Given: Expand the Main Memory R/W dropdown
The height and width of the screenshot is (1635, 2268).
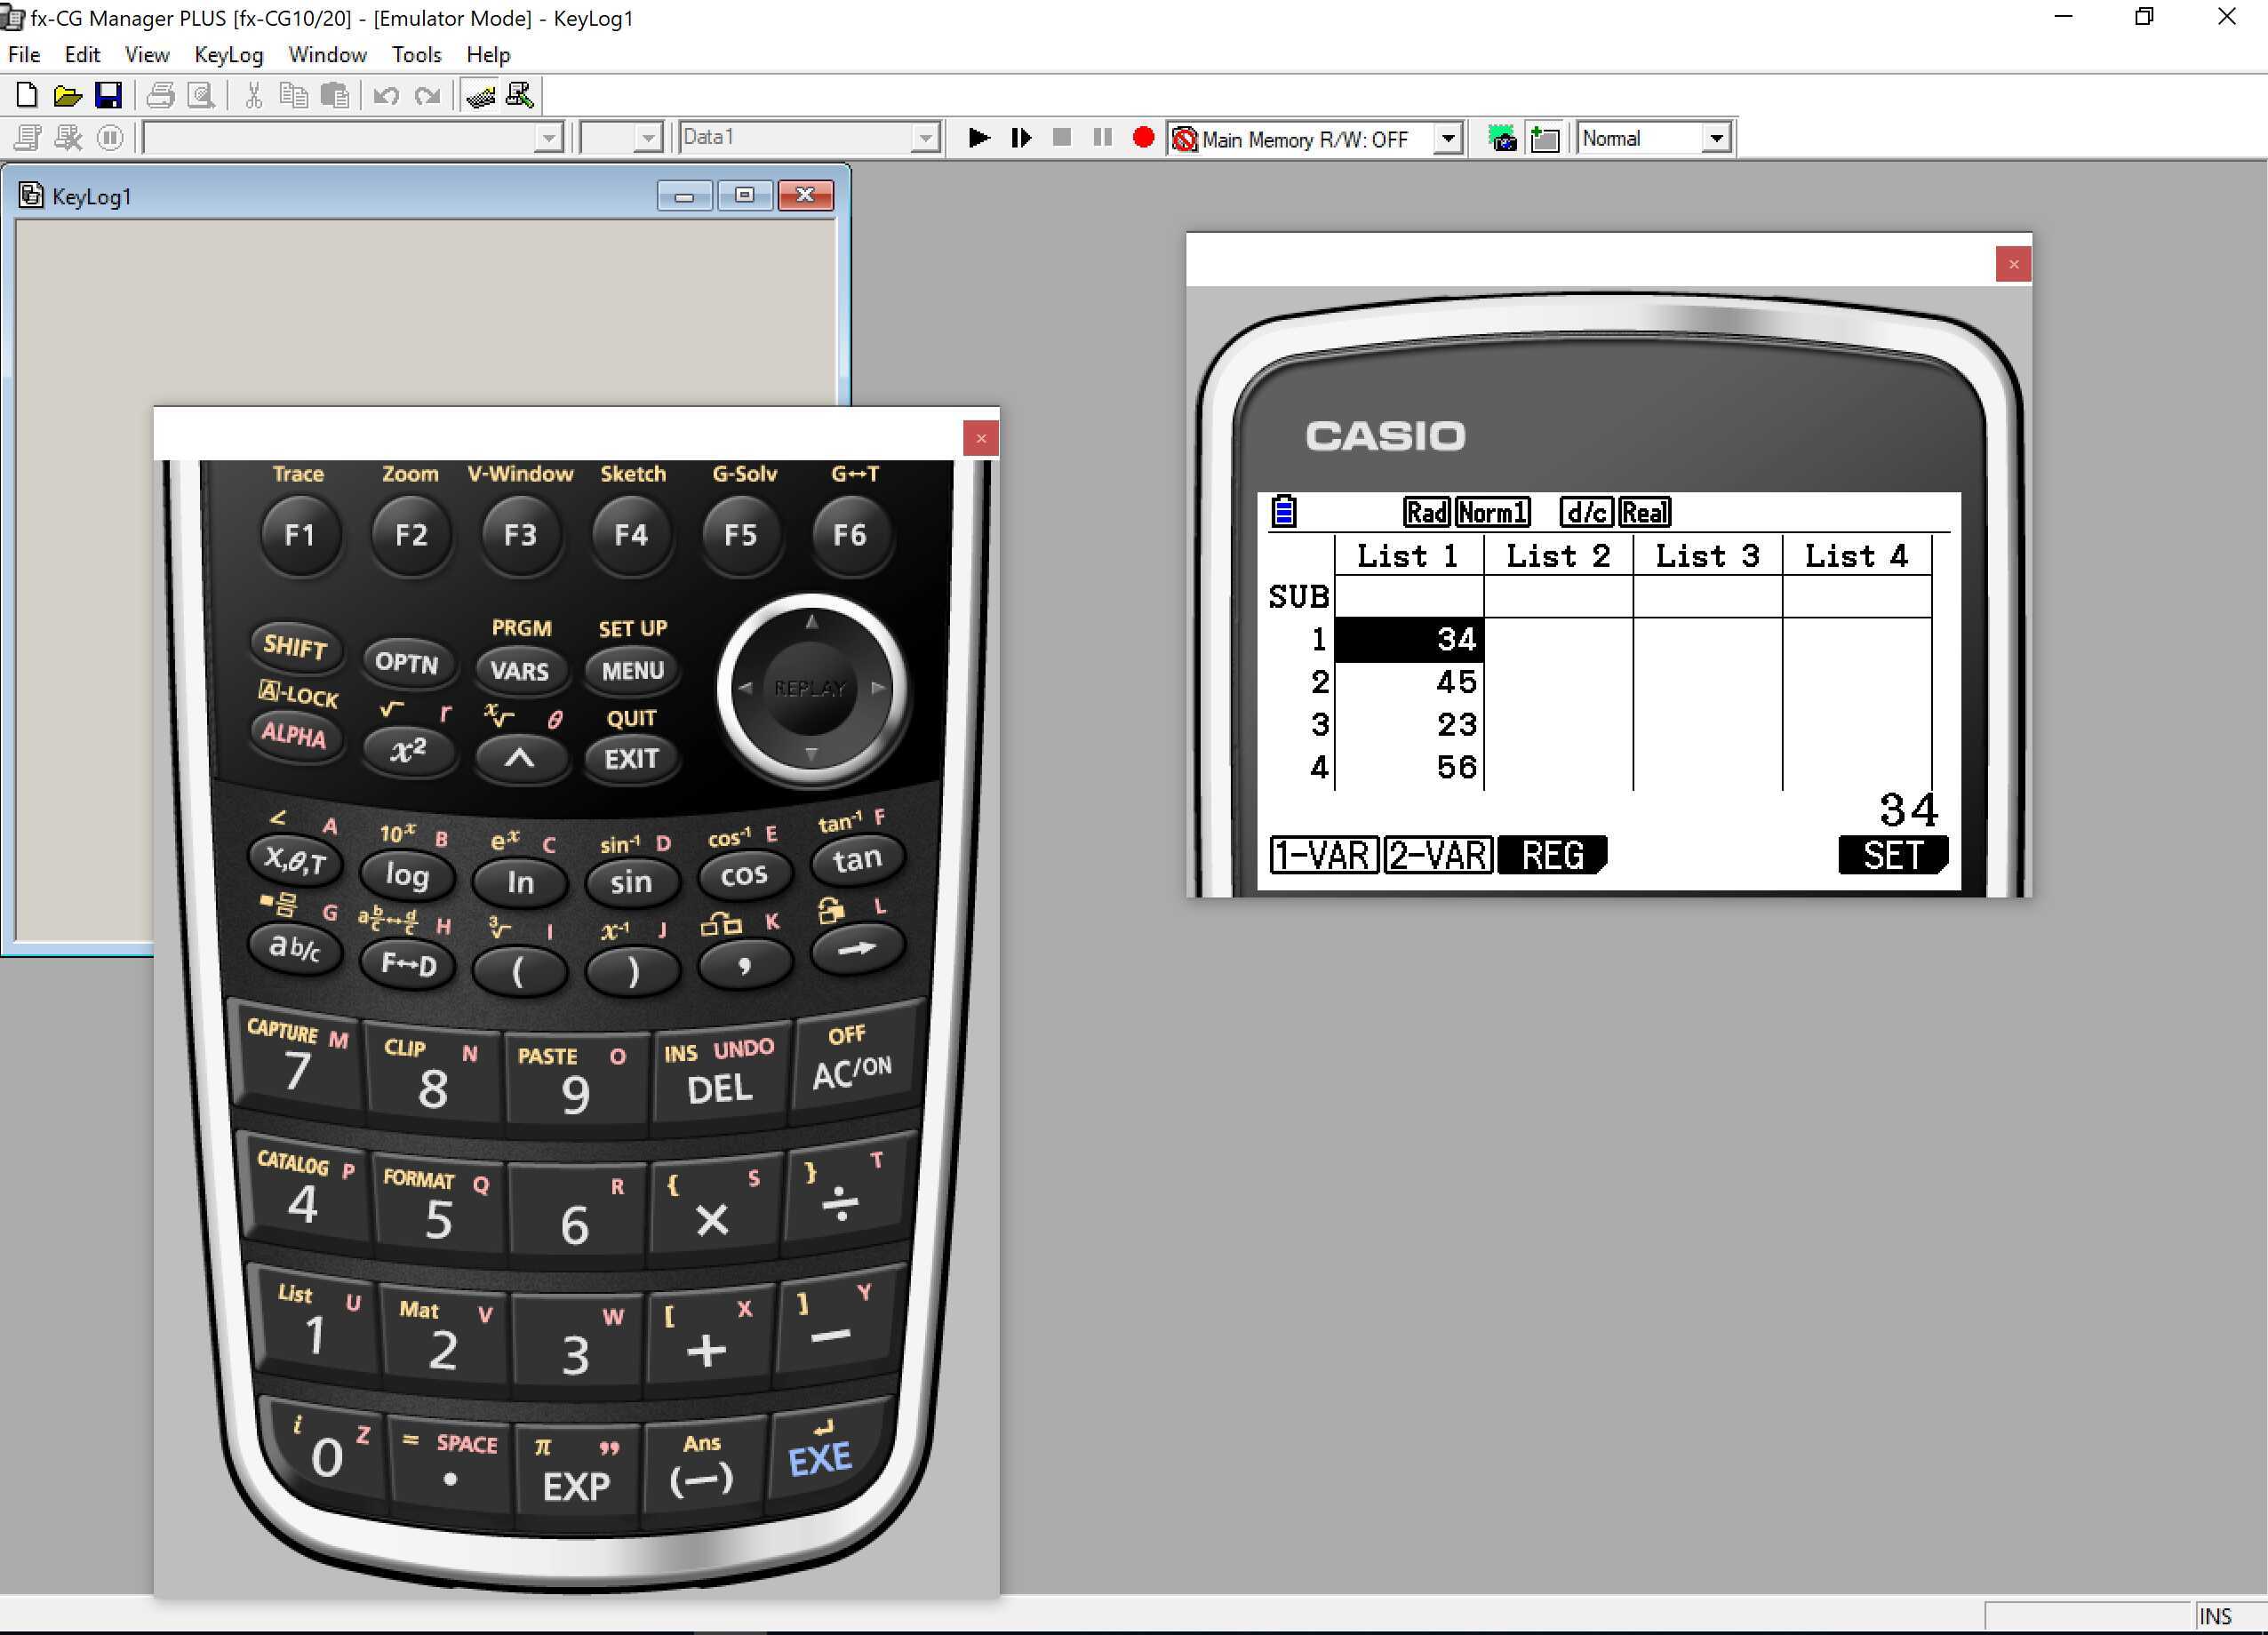Looking at the screenshot, I should coord(1447,138).
